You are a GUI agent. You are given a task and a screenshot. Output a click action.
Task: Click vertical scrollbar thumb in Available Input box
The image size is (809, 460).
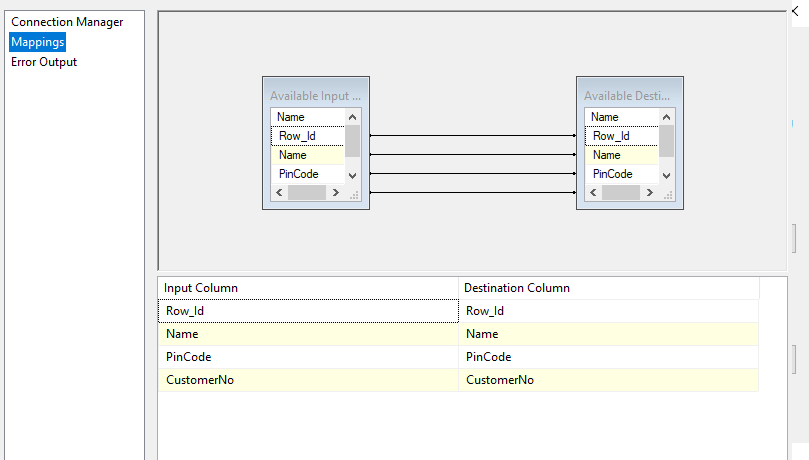pos(352,140)
